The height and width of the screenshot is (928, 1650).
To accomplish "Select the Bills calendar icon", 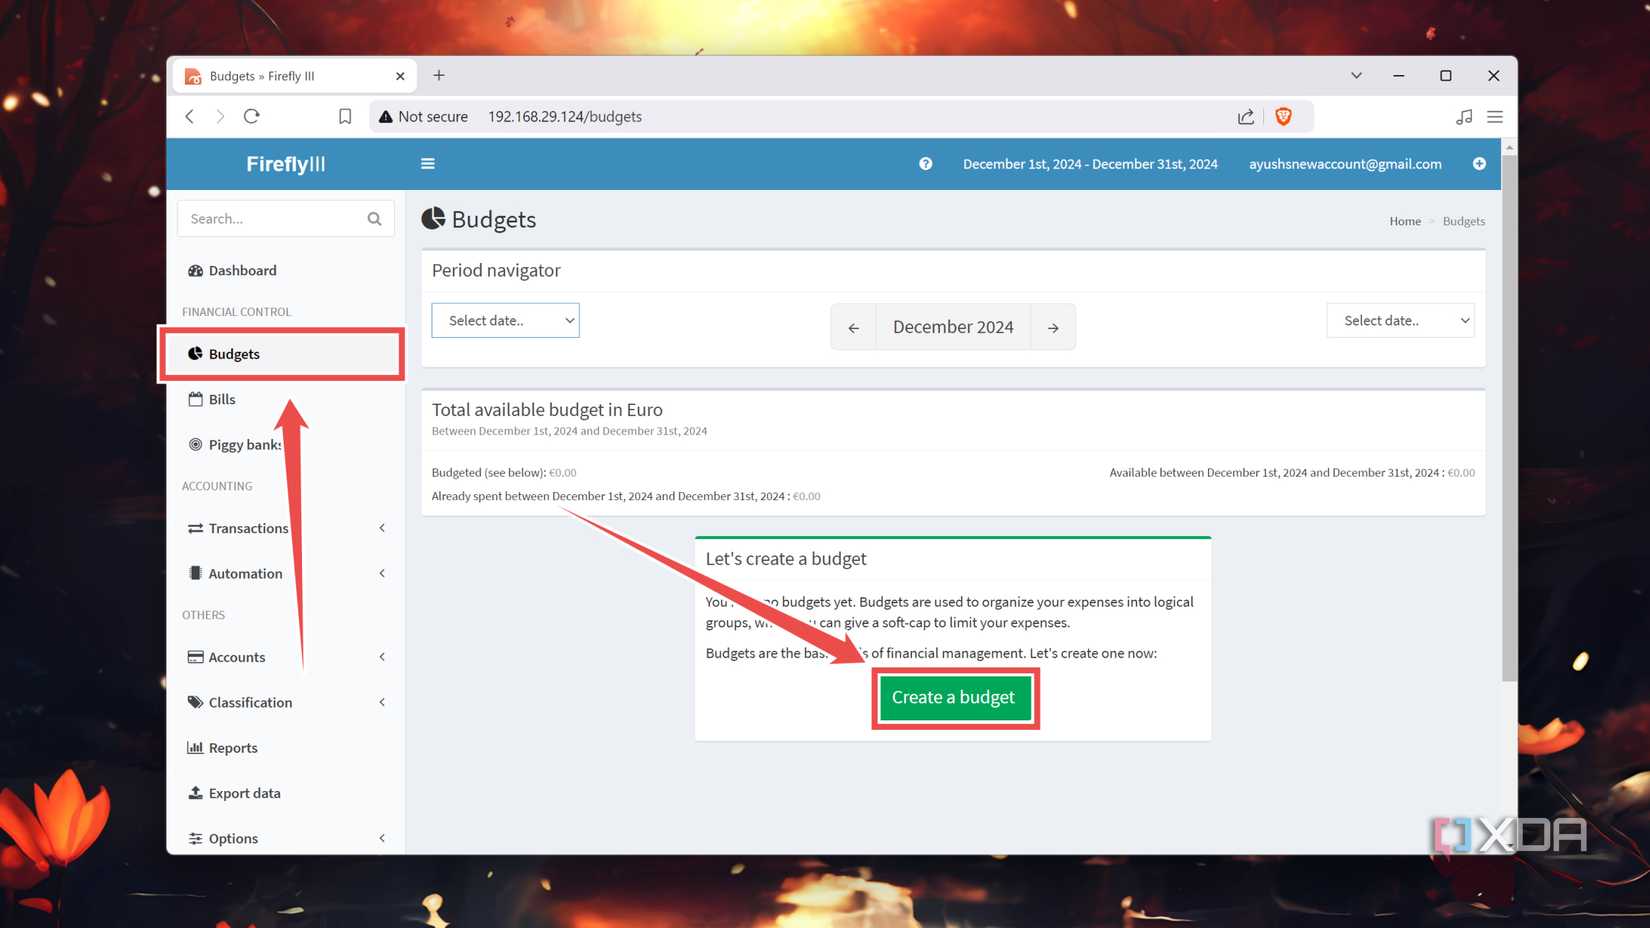I will 194,399.
